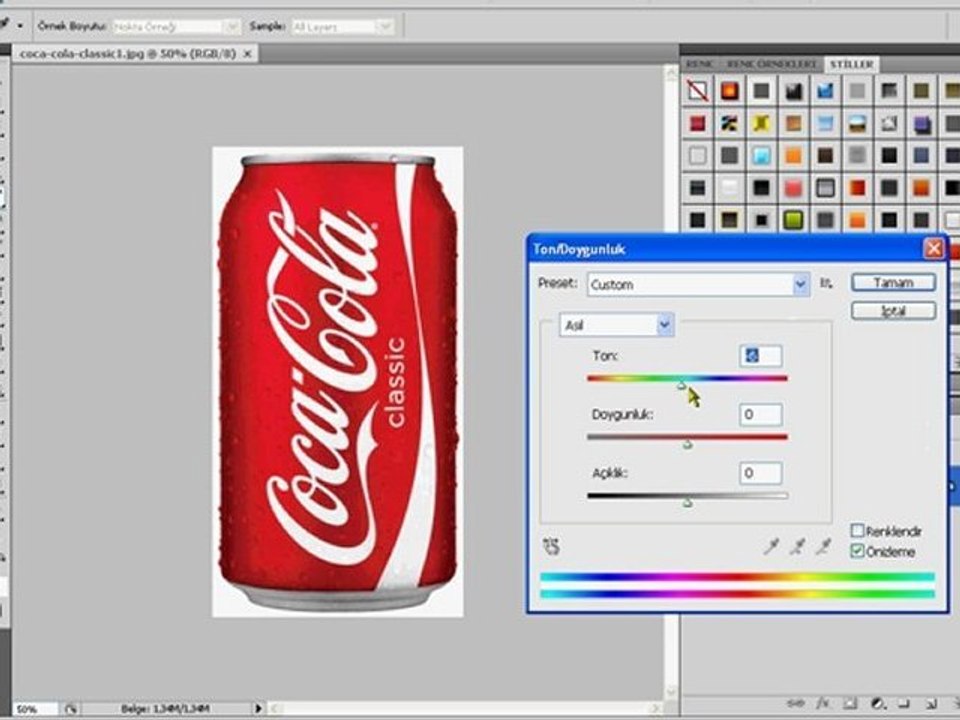
Task: Click the upper hue spectrum color bar
Action: pyautogui.click(x=737, y=577)
